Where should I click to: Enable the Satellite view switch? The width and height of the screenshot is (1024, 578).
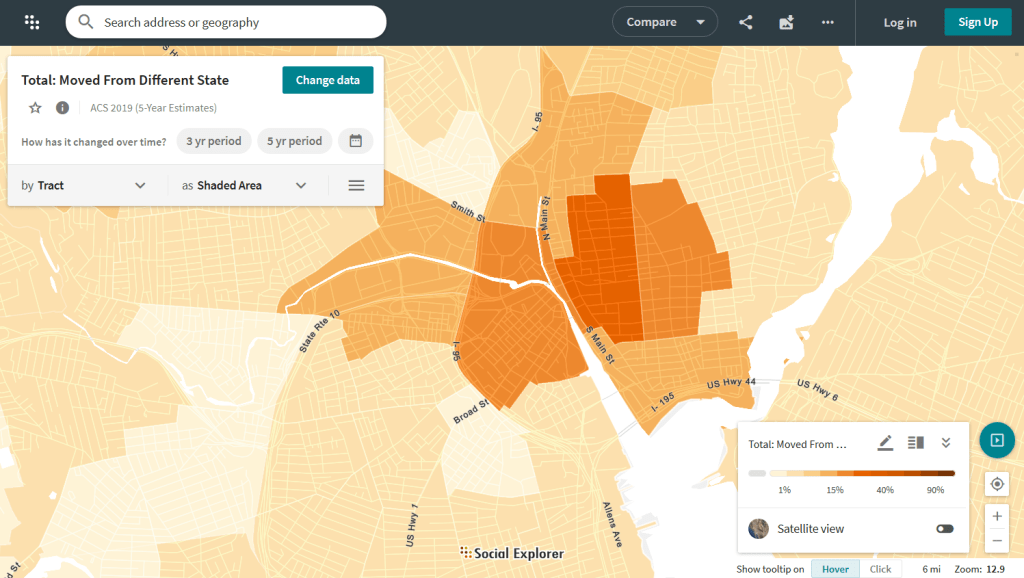944,528
